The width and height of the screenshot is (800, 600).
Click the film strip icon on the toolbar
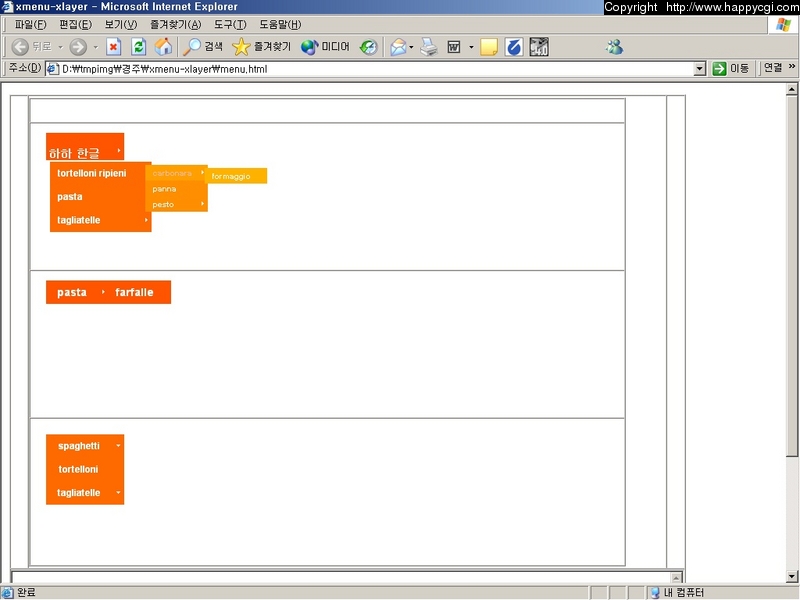[x=539, y=47]
